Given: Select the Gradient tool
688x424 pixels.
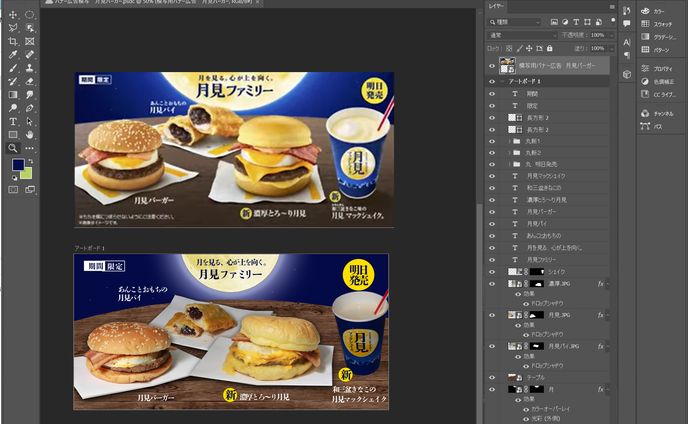Looking at the screenshot, I should pyautogui.click(x=13, y=94).
